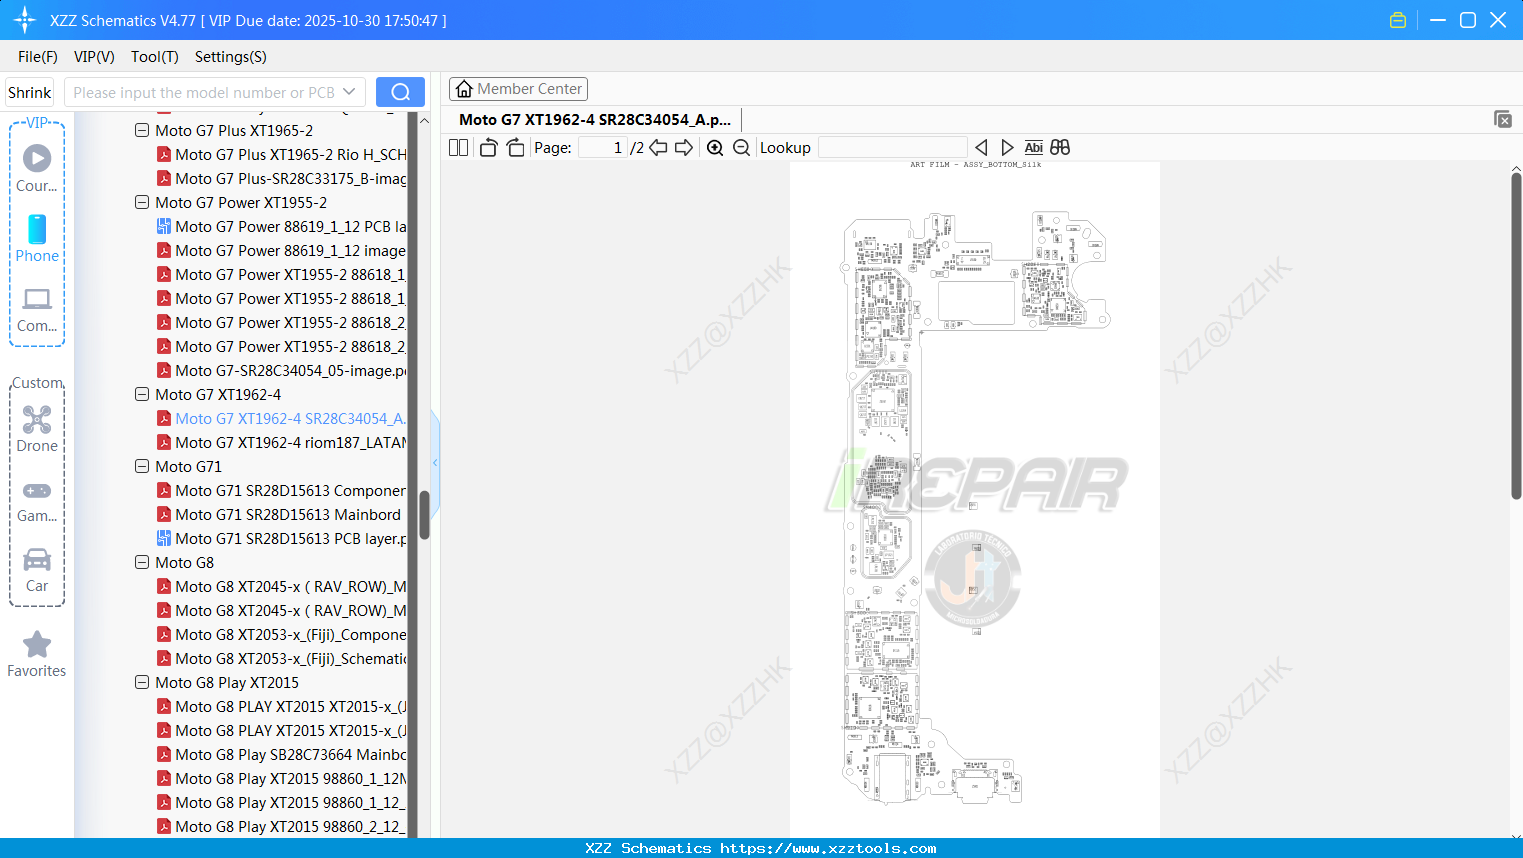Open the Courses category in sidebar
The height and width of the screenshot is (858, 1523).
[x=37, y=167]
